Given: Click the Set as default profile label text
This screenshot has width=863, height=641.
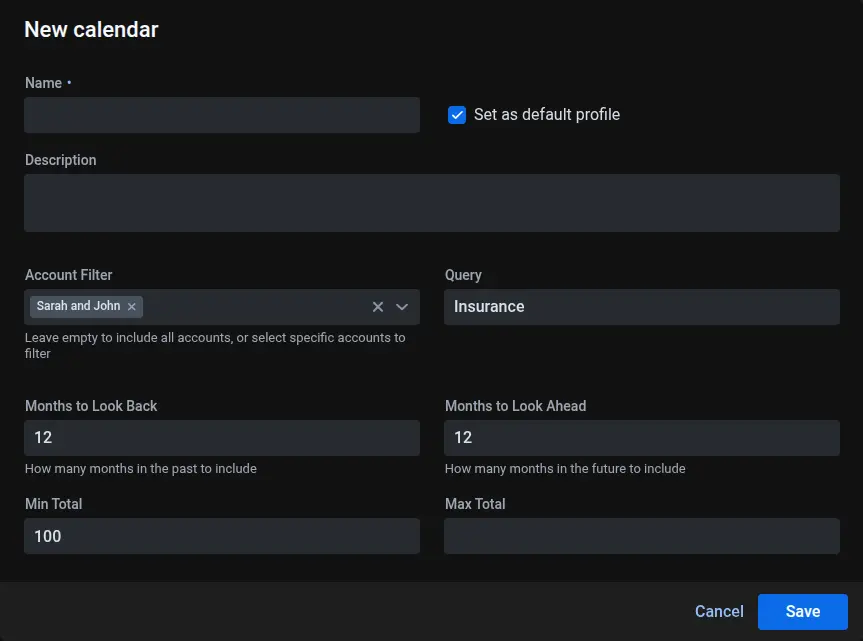Looking at the screenshot, I should pyautogui.click(x=546, y=115).
